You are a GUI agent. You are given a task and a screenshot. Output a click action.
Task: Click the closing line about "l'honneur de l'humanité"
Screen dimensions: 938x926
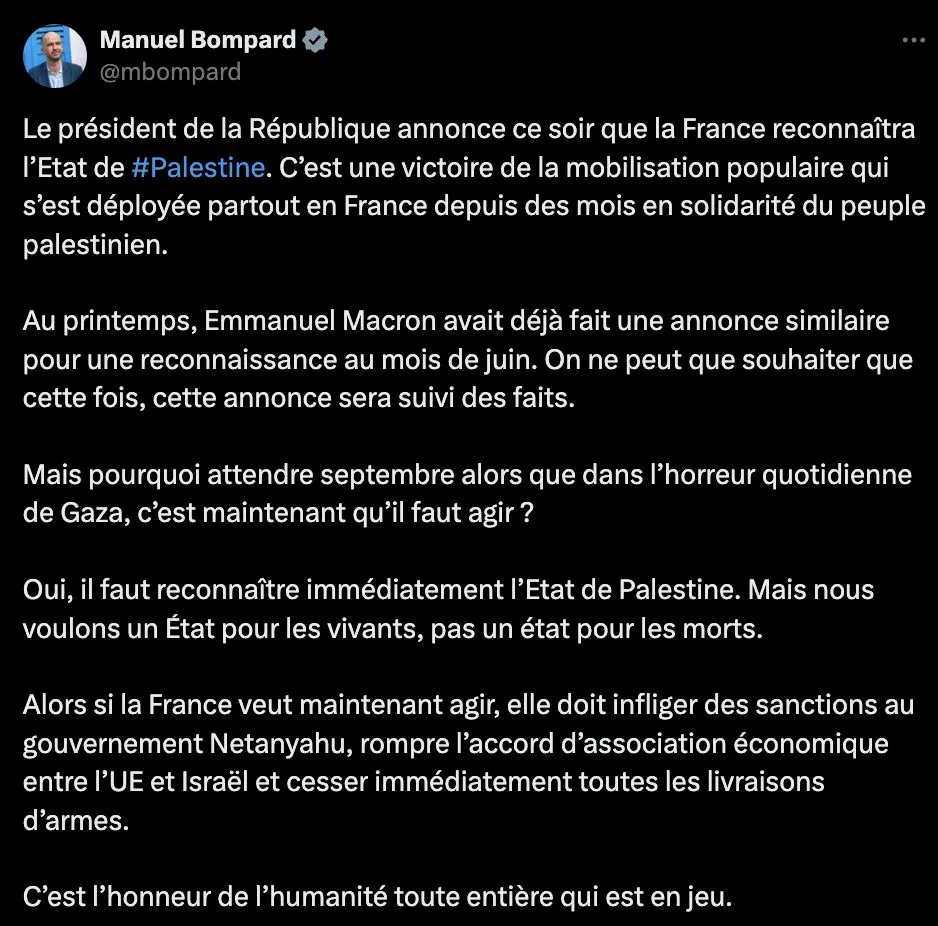378,895
